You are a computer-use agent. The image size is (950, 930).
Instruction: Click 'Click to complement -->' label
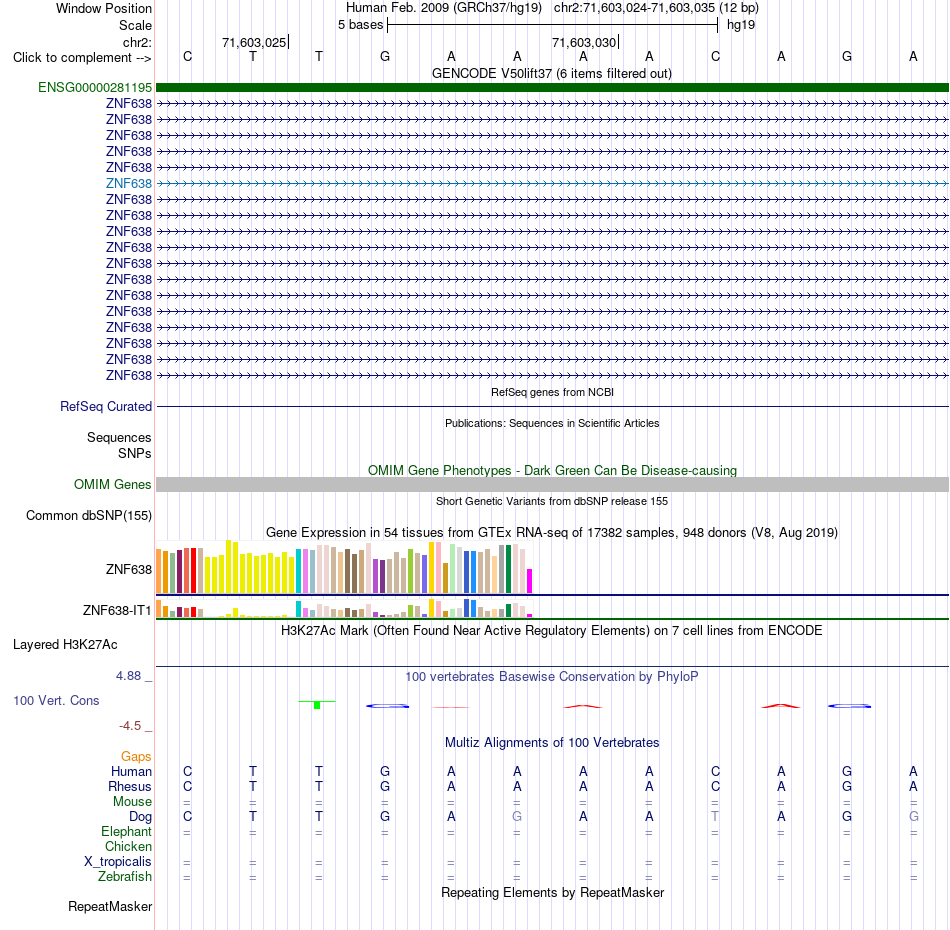coord(82,58)
